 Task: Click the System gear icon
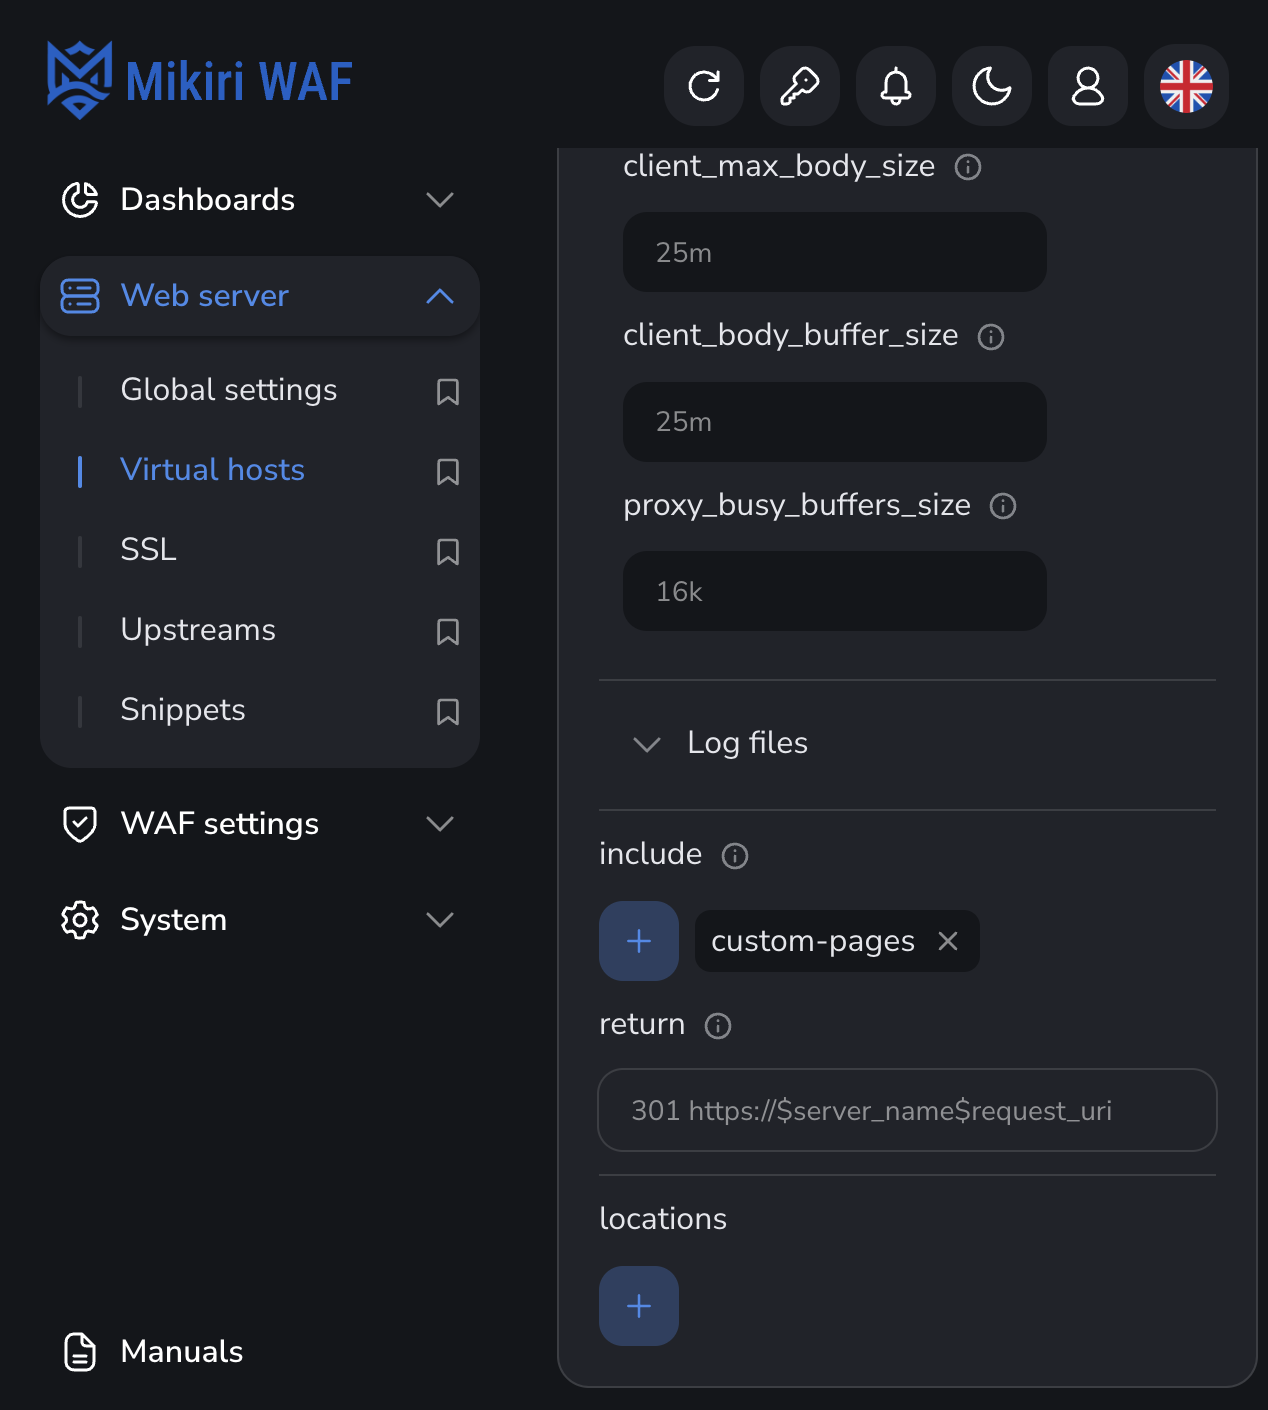point(80,920)
